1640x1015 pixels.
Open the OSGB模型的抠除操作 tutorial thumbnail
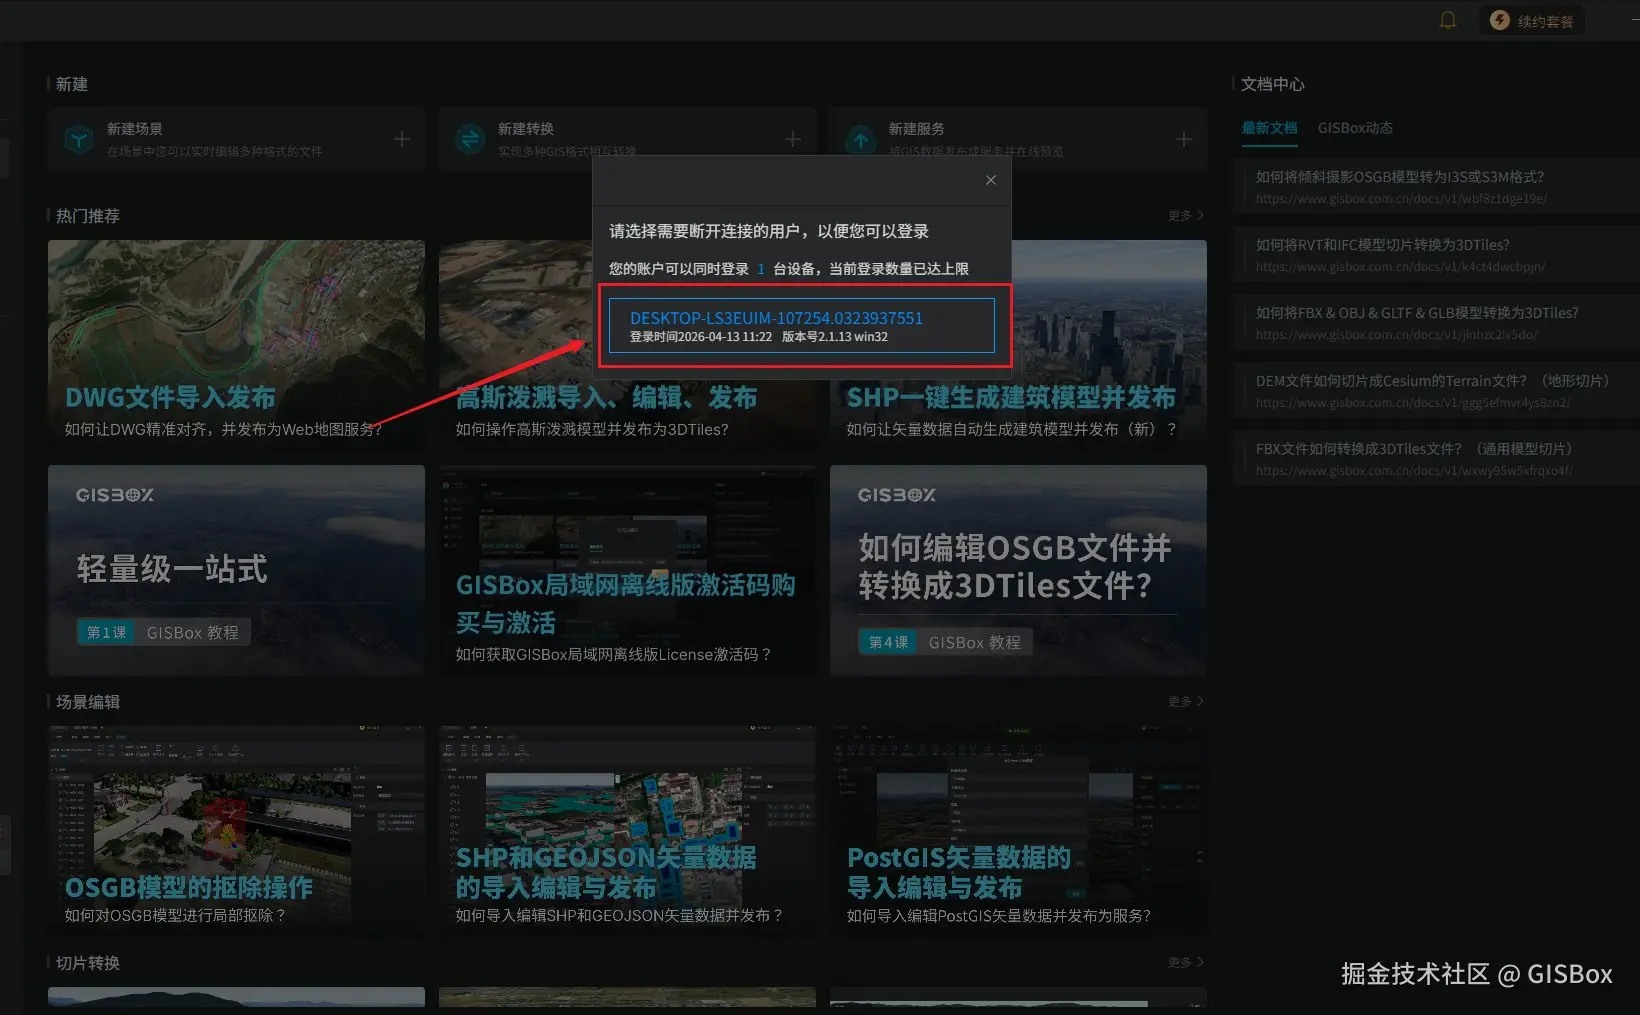(x=236, y=831)
